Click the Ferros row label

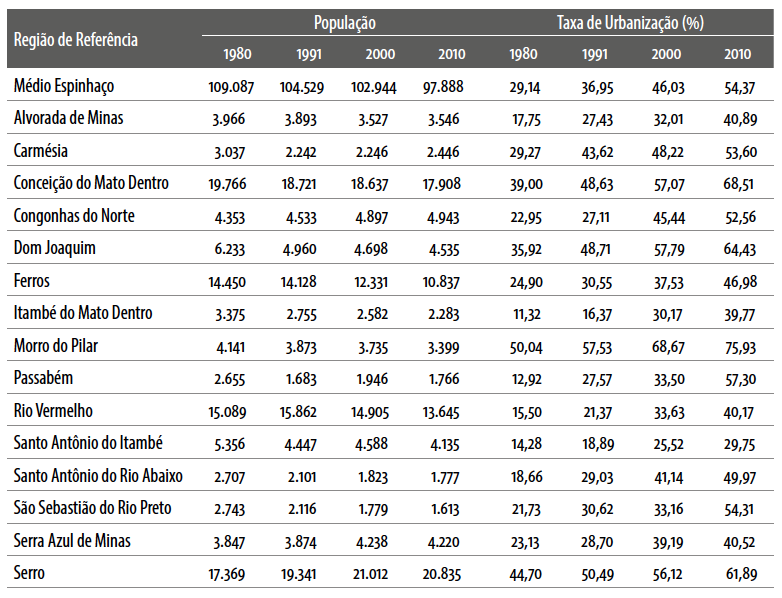click(x=34, y=281)
